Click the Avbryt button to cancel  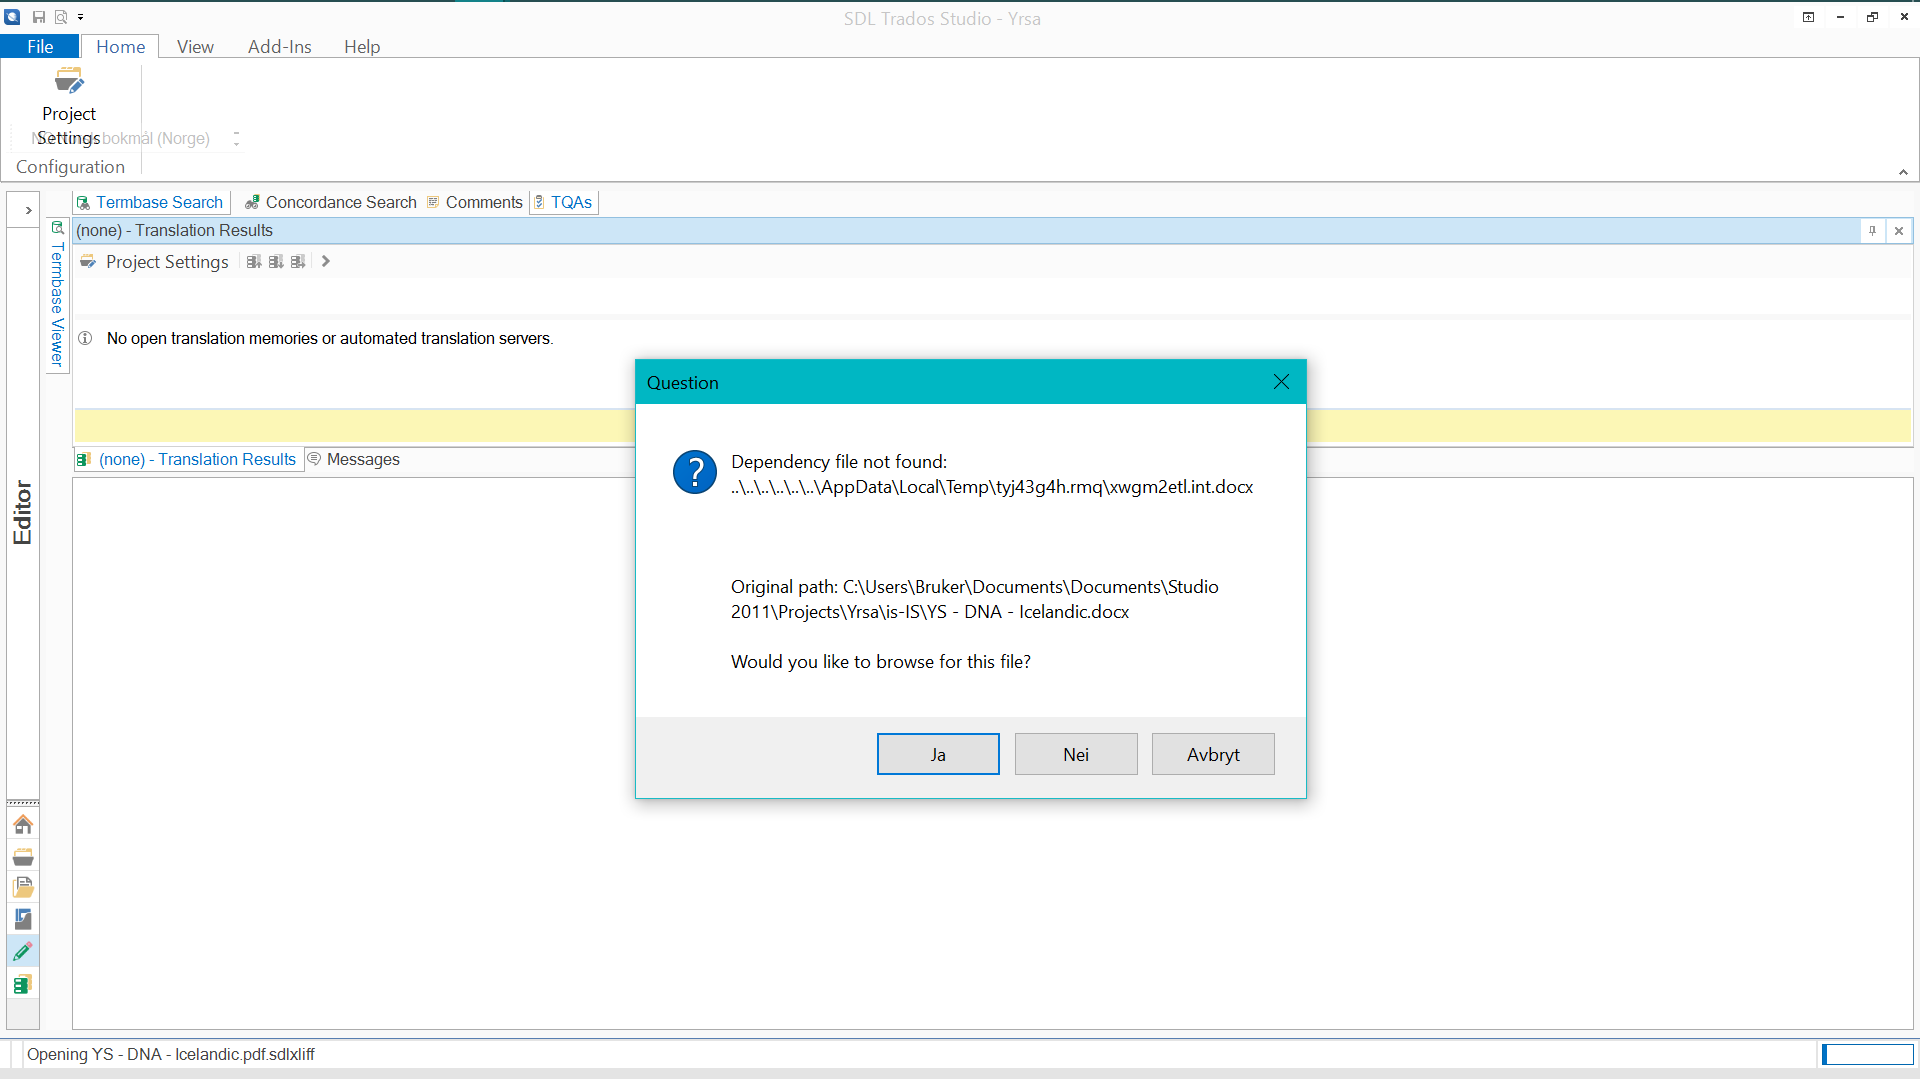tap(1212, 754)
